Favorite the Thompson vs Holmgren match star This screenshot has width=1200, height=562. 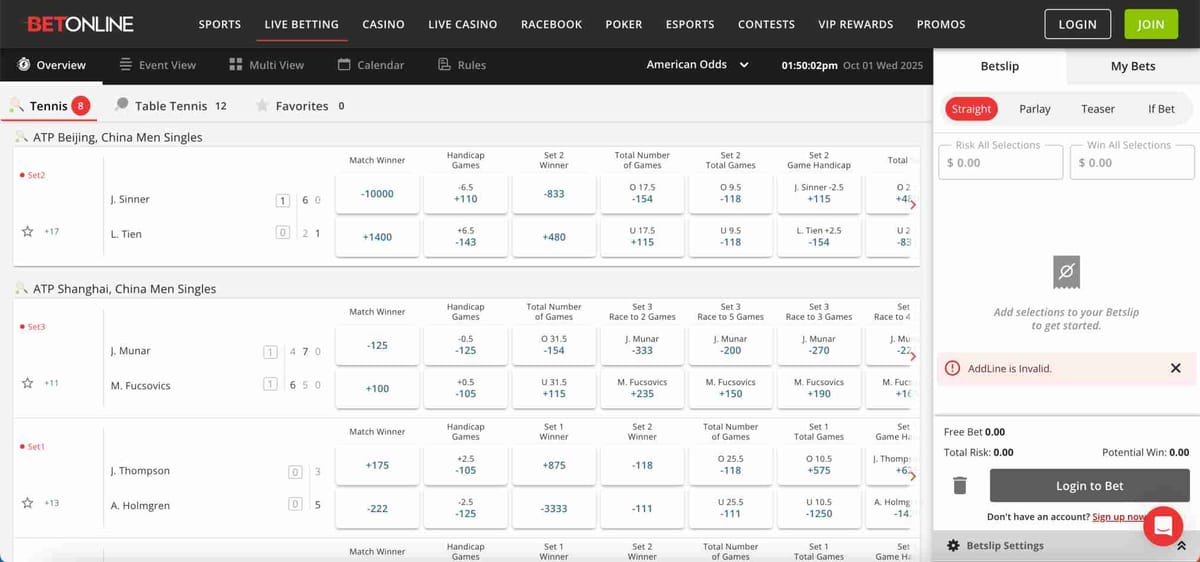point(27,503)
